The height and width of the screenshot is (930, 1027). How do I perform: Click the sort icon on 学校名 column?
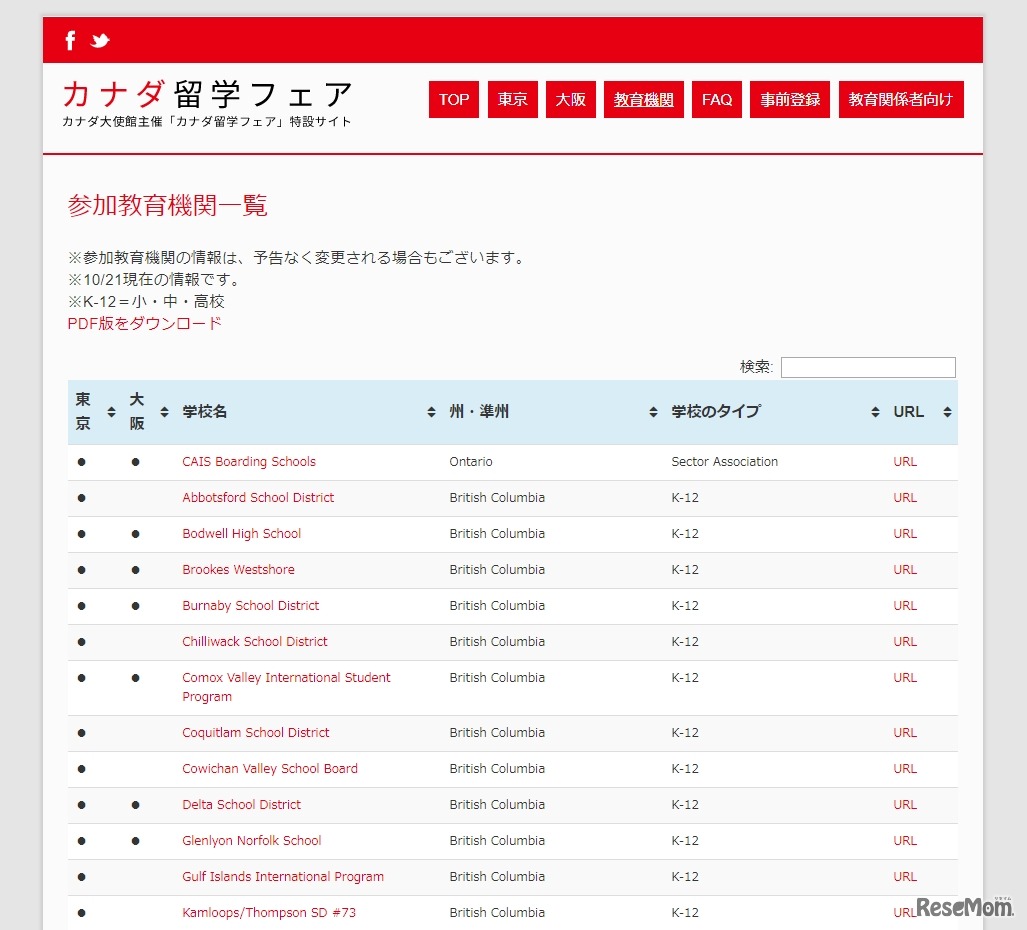pos(430,411)
